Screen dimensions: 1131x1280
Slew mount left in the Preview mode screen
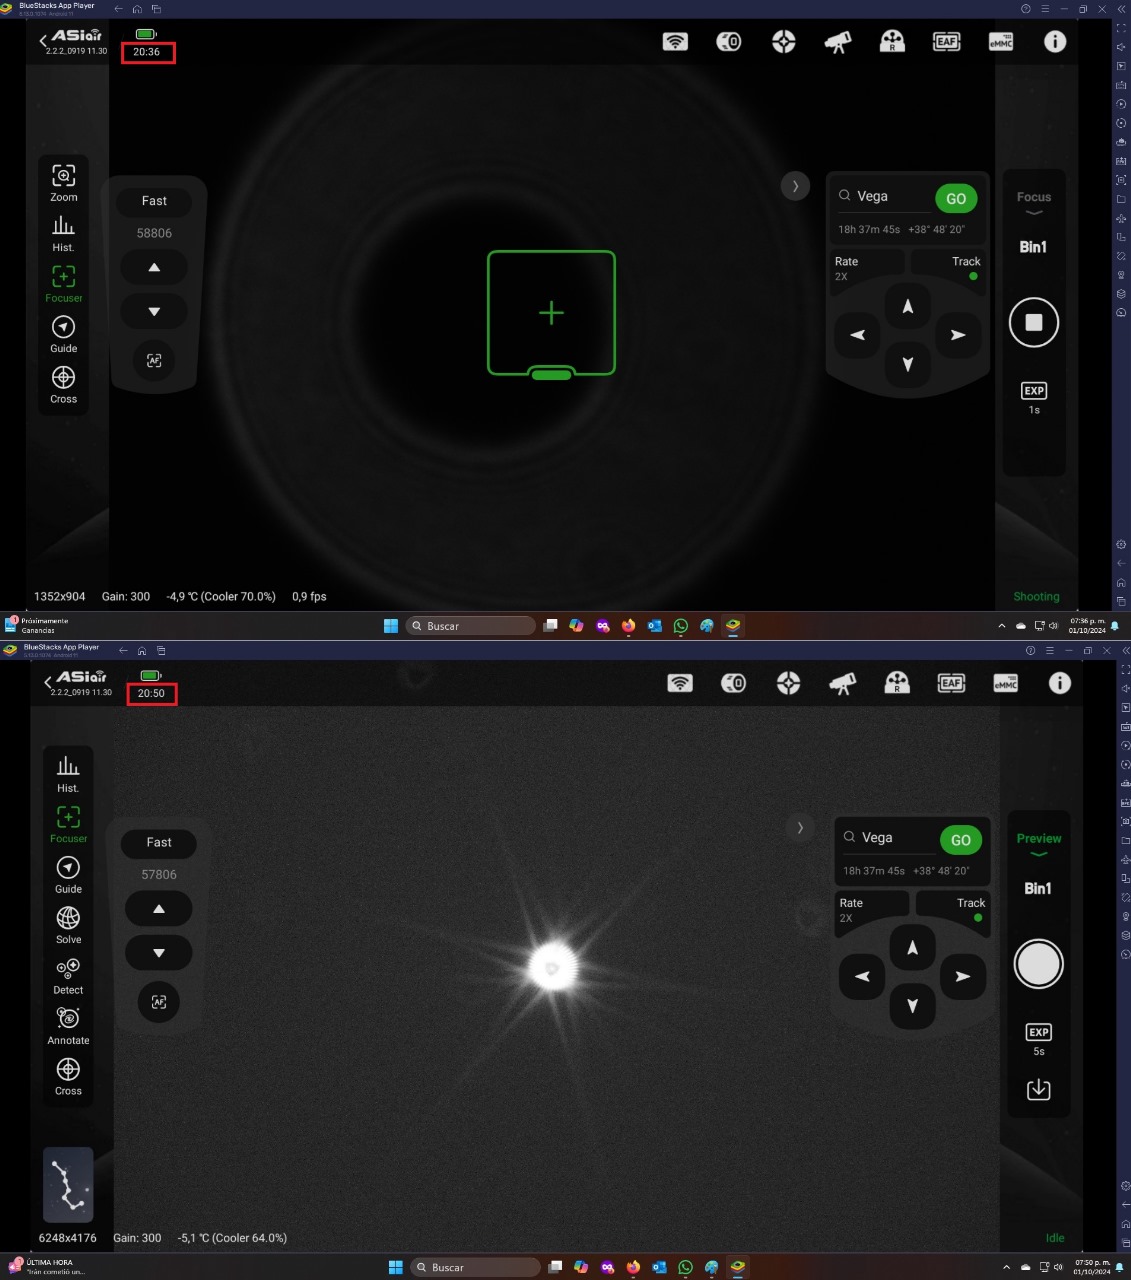point(863,976)
